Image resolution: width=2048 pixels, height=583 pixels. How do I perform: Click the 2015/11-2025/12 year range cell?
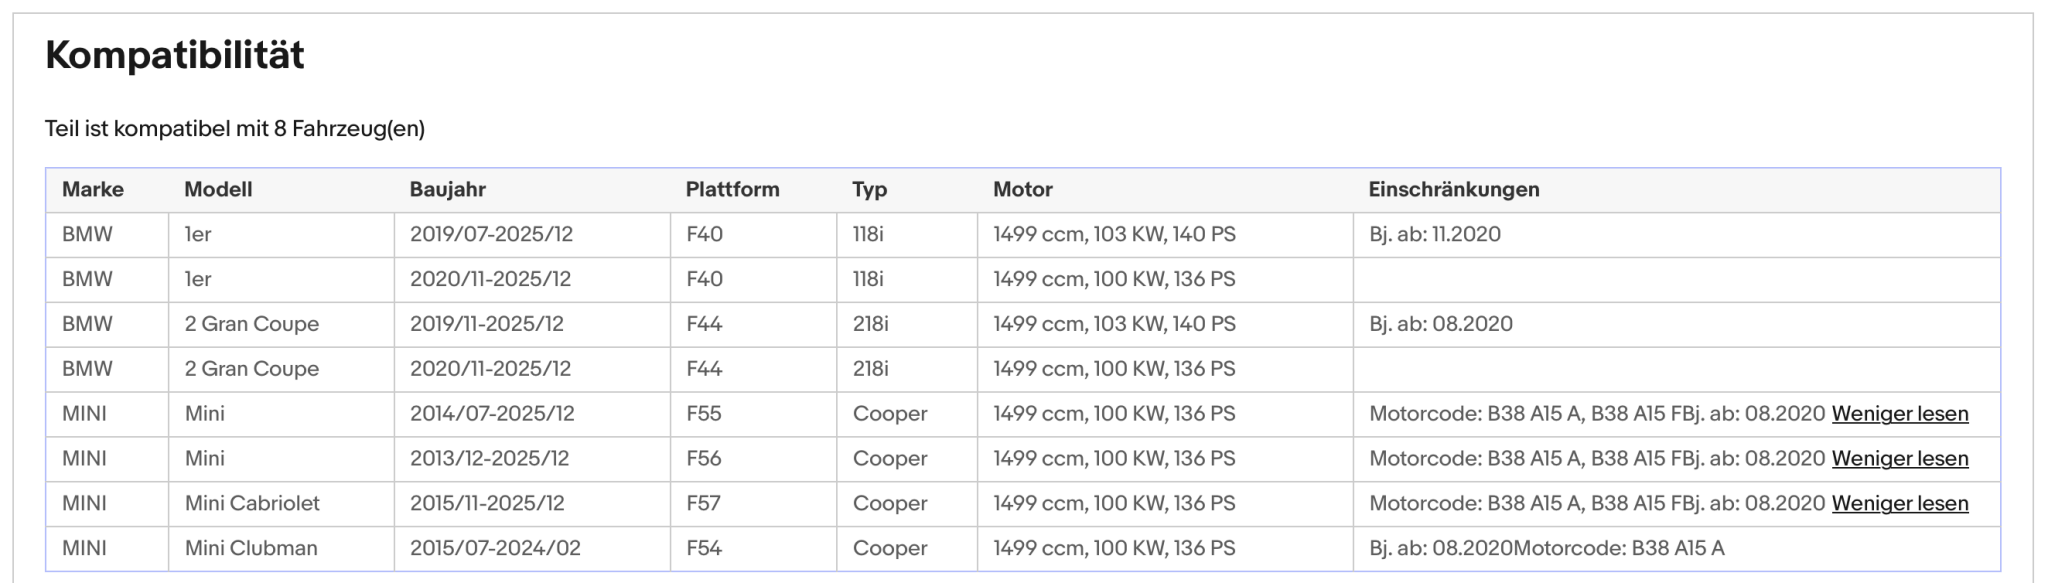pos(532,504)
